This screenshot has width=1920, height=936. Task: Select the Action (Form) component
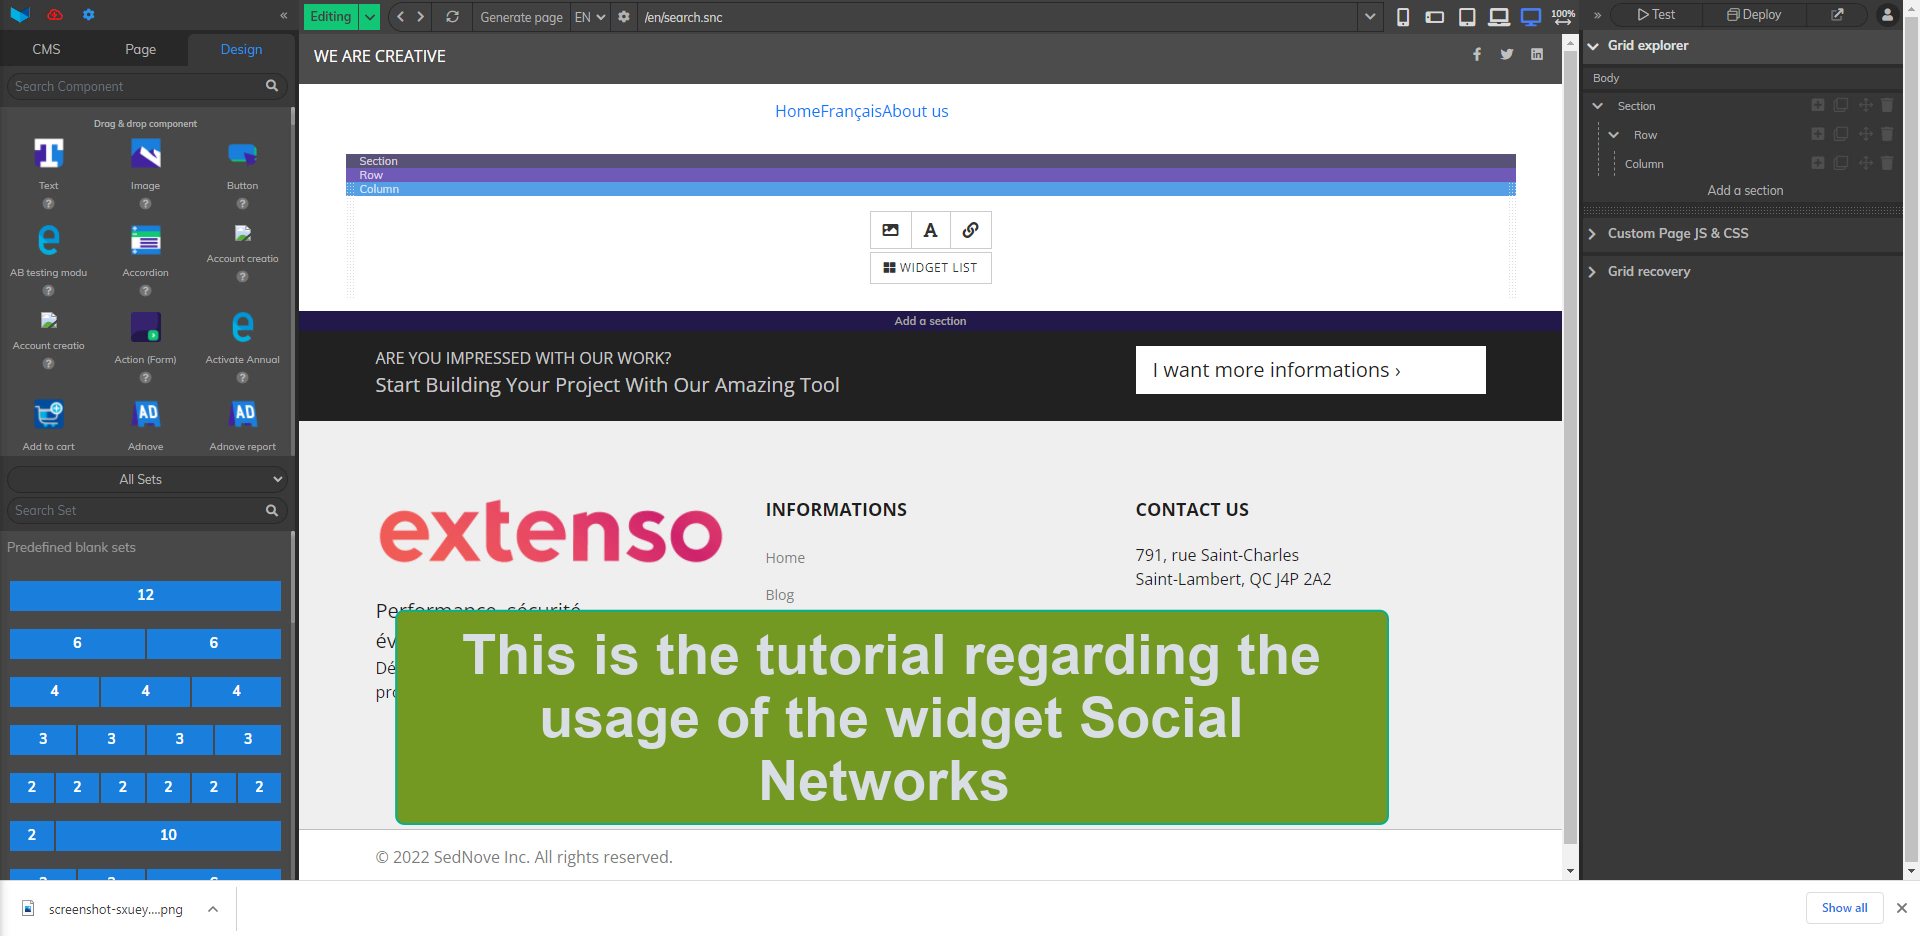(145, 337)
